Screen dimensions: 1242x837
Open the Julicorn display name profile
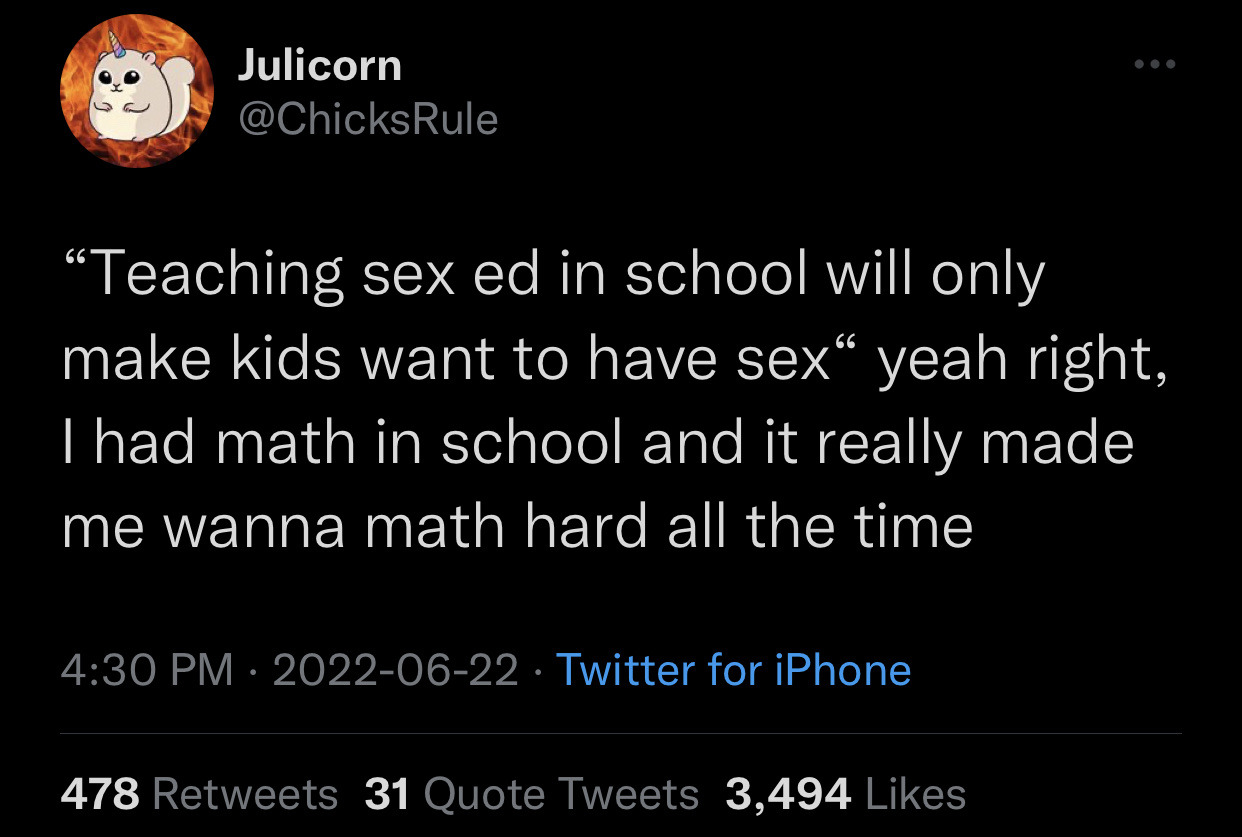point(319,67)
